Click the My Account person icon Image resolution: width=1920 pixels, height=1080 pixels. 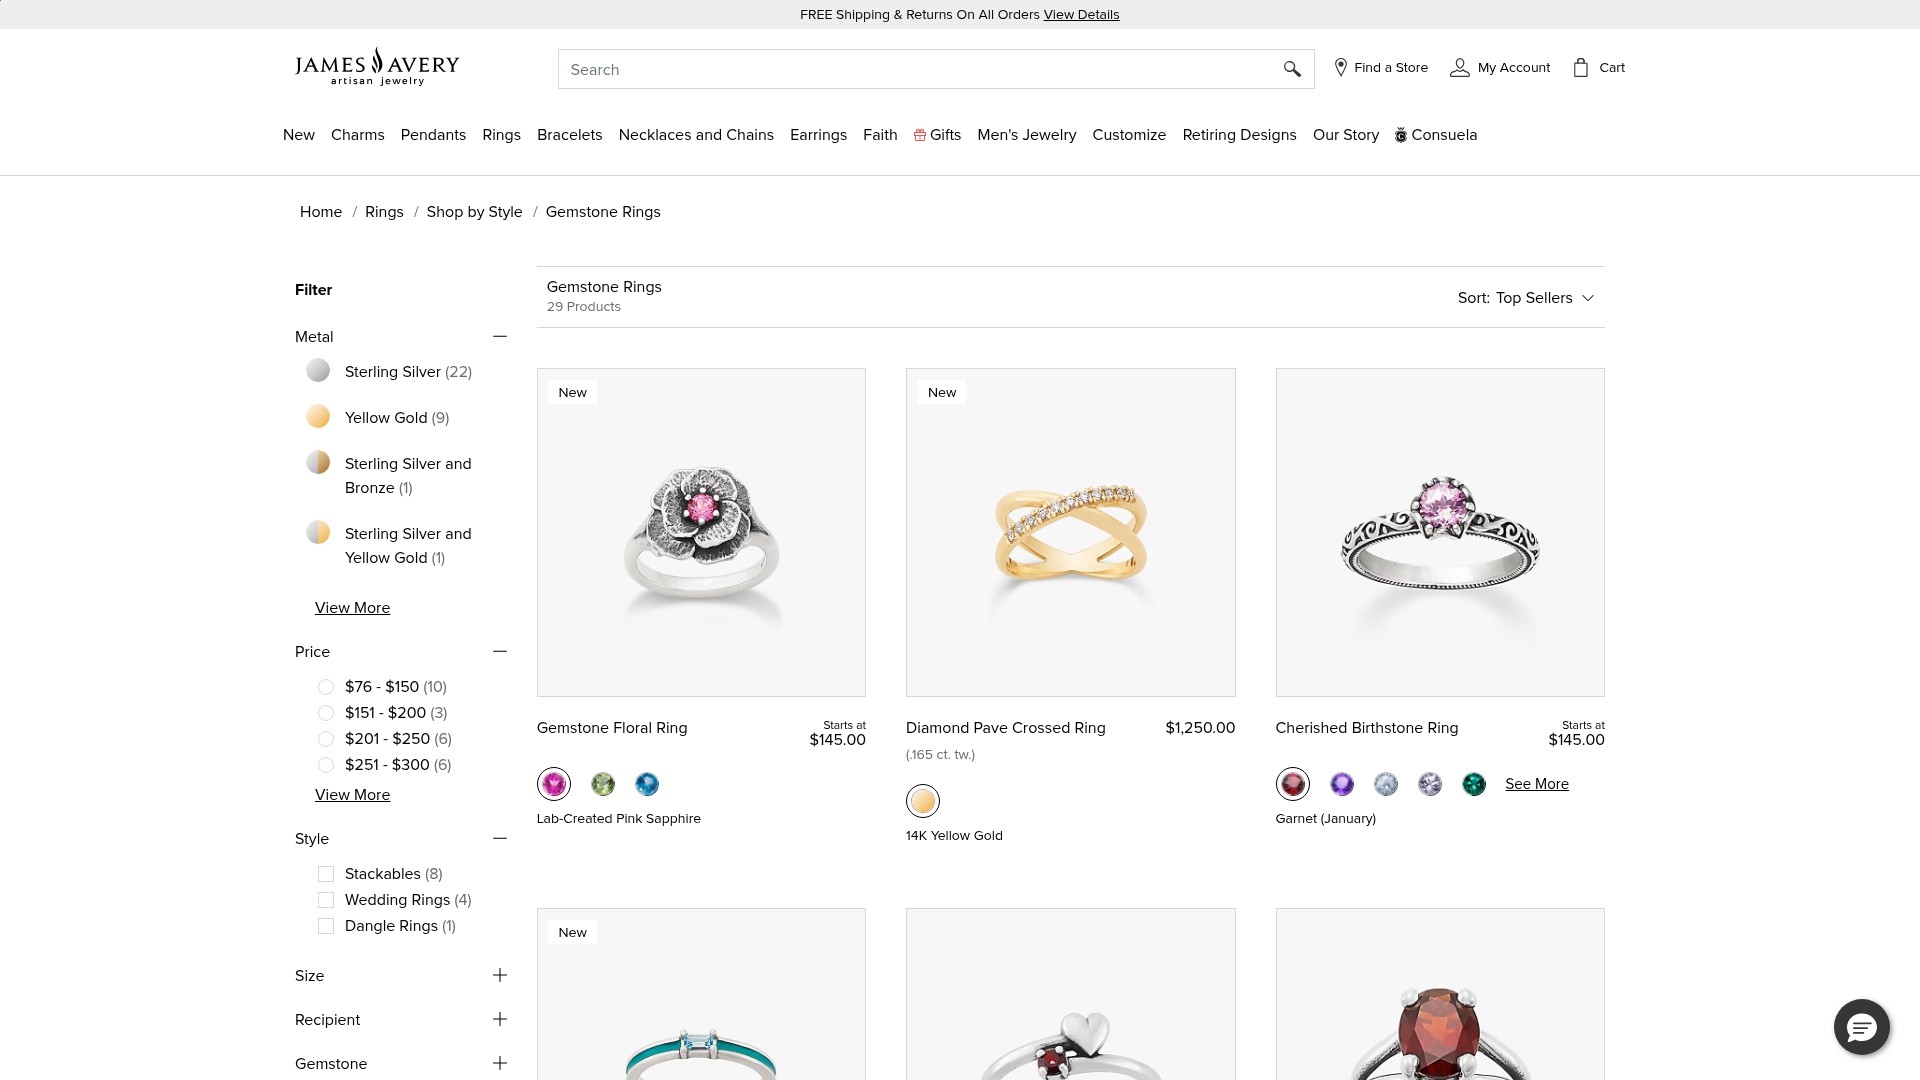(1460, 68)
